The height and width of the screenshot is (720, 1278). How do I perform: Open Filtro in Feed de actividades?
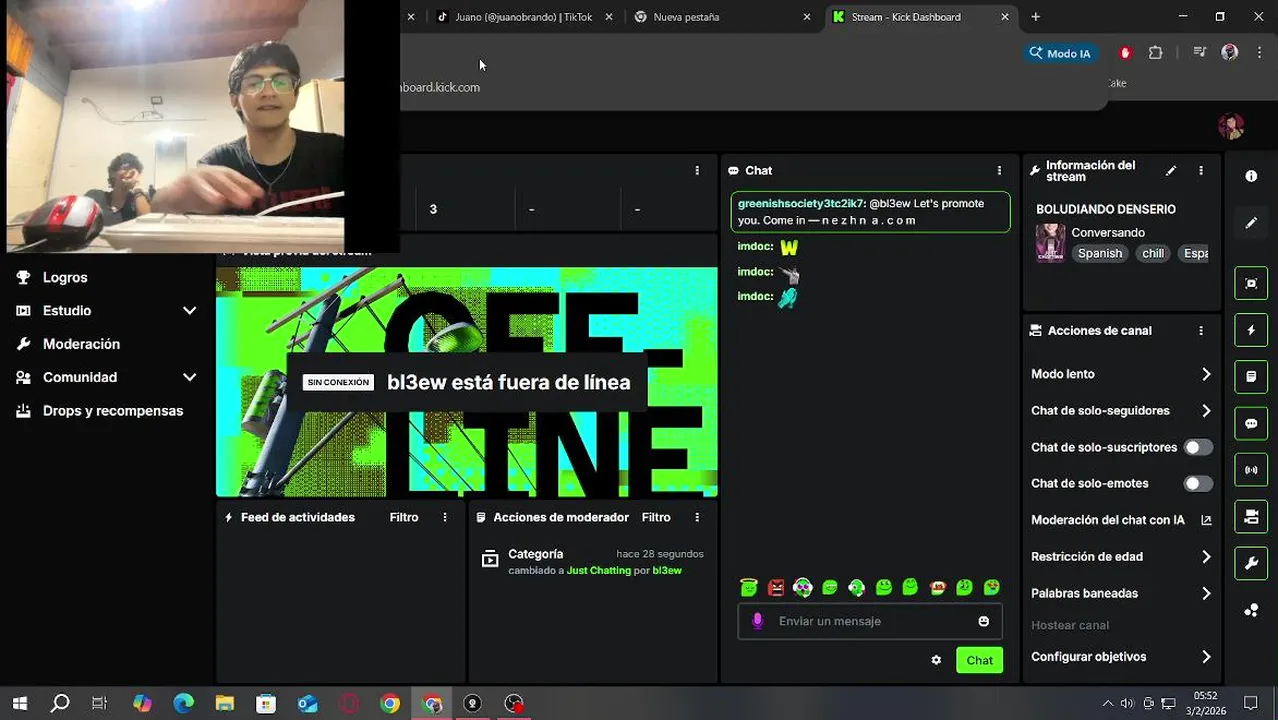[404, 517]
